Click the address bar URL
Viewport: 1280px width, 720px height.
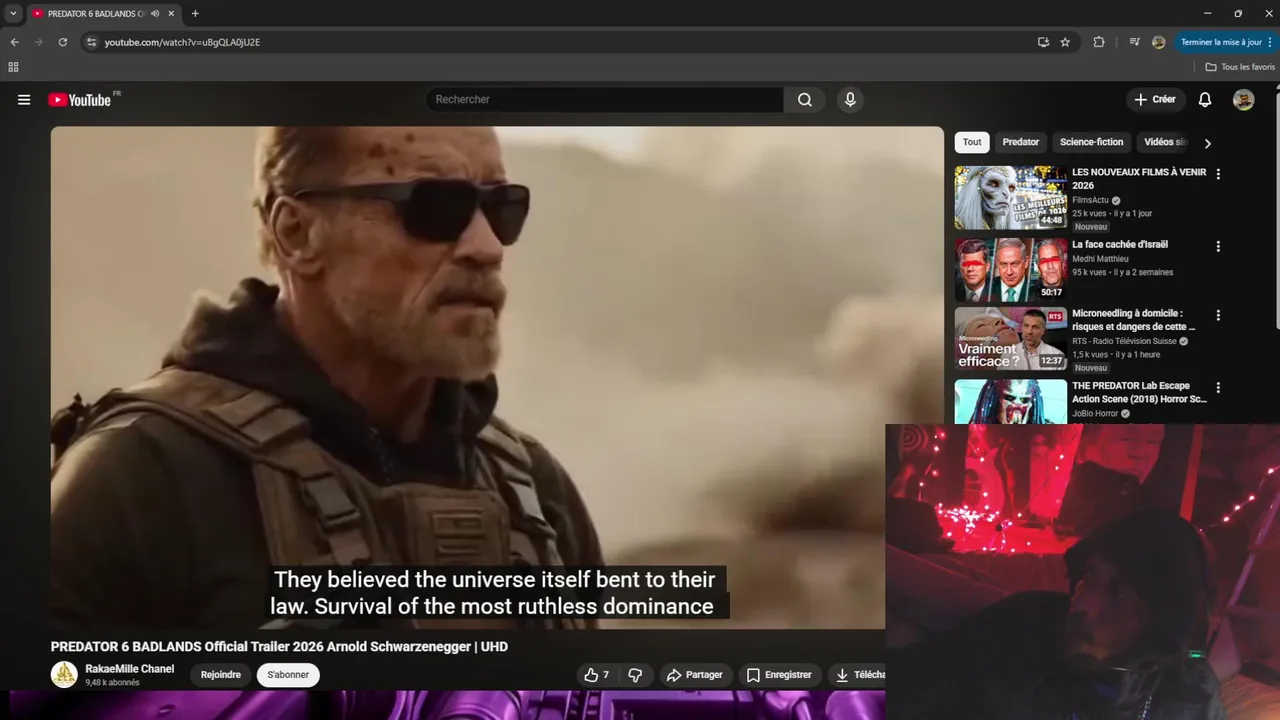click(182, 42)
